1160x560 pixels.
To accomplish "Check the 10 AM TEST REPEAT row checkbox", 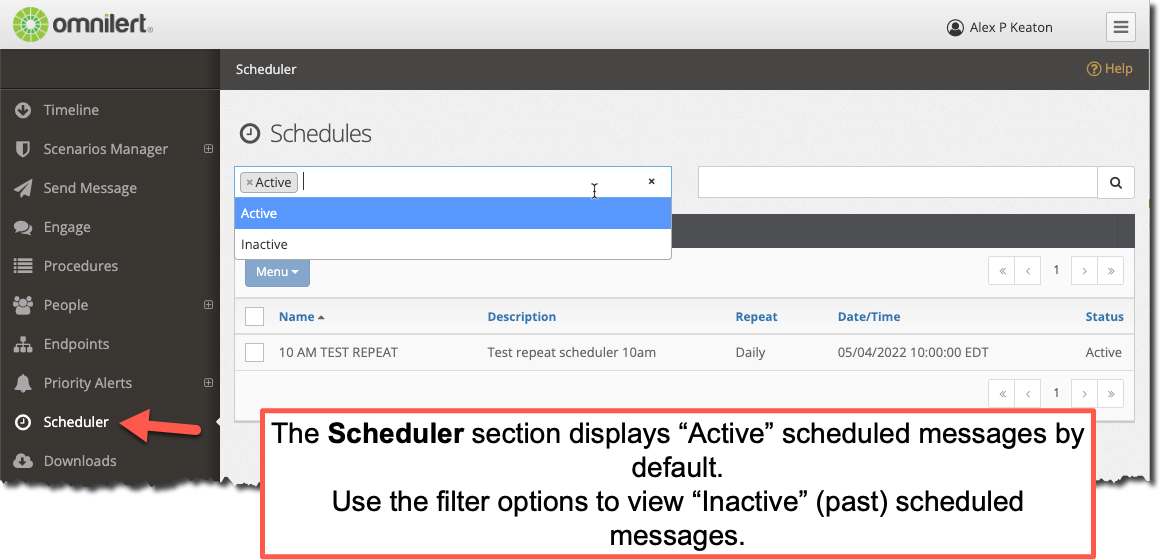I will click(x=254, y=352).
